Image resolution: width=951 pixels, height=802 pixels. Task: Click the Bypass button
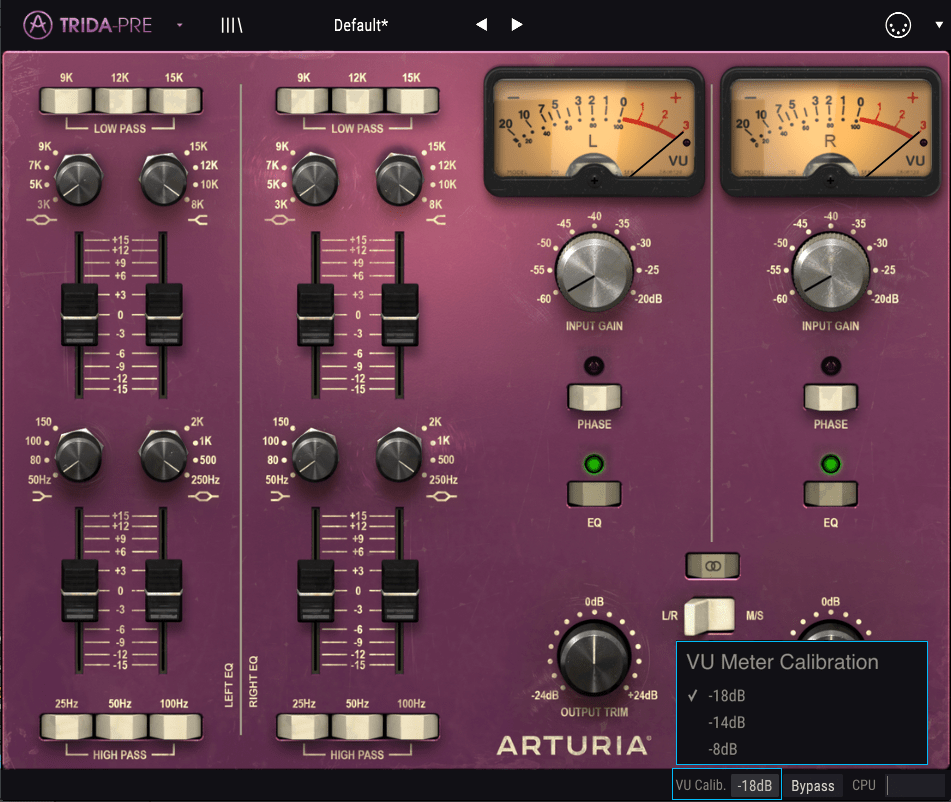[813, 786]
